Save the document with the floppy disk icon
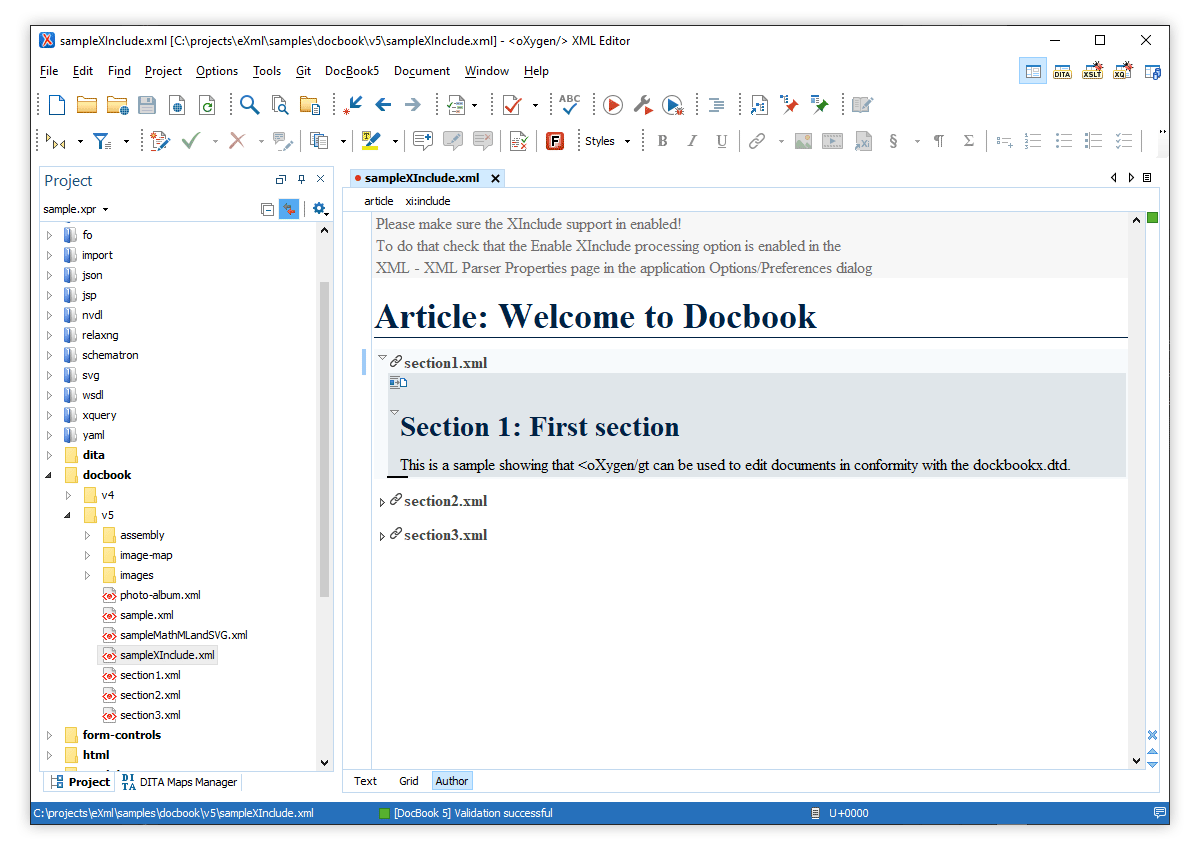 point(147,105)
